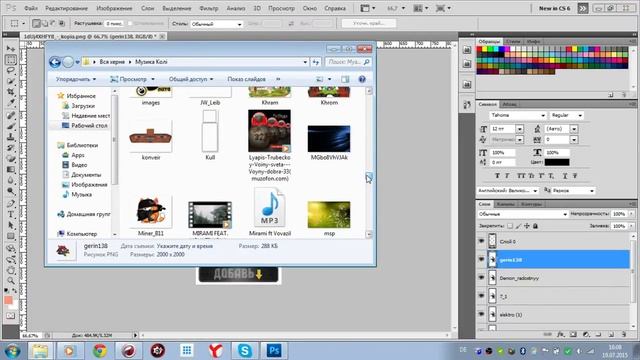Select the Zoom tool in toolbar

[x=11, y=281]
